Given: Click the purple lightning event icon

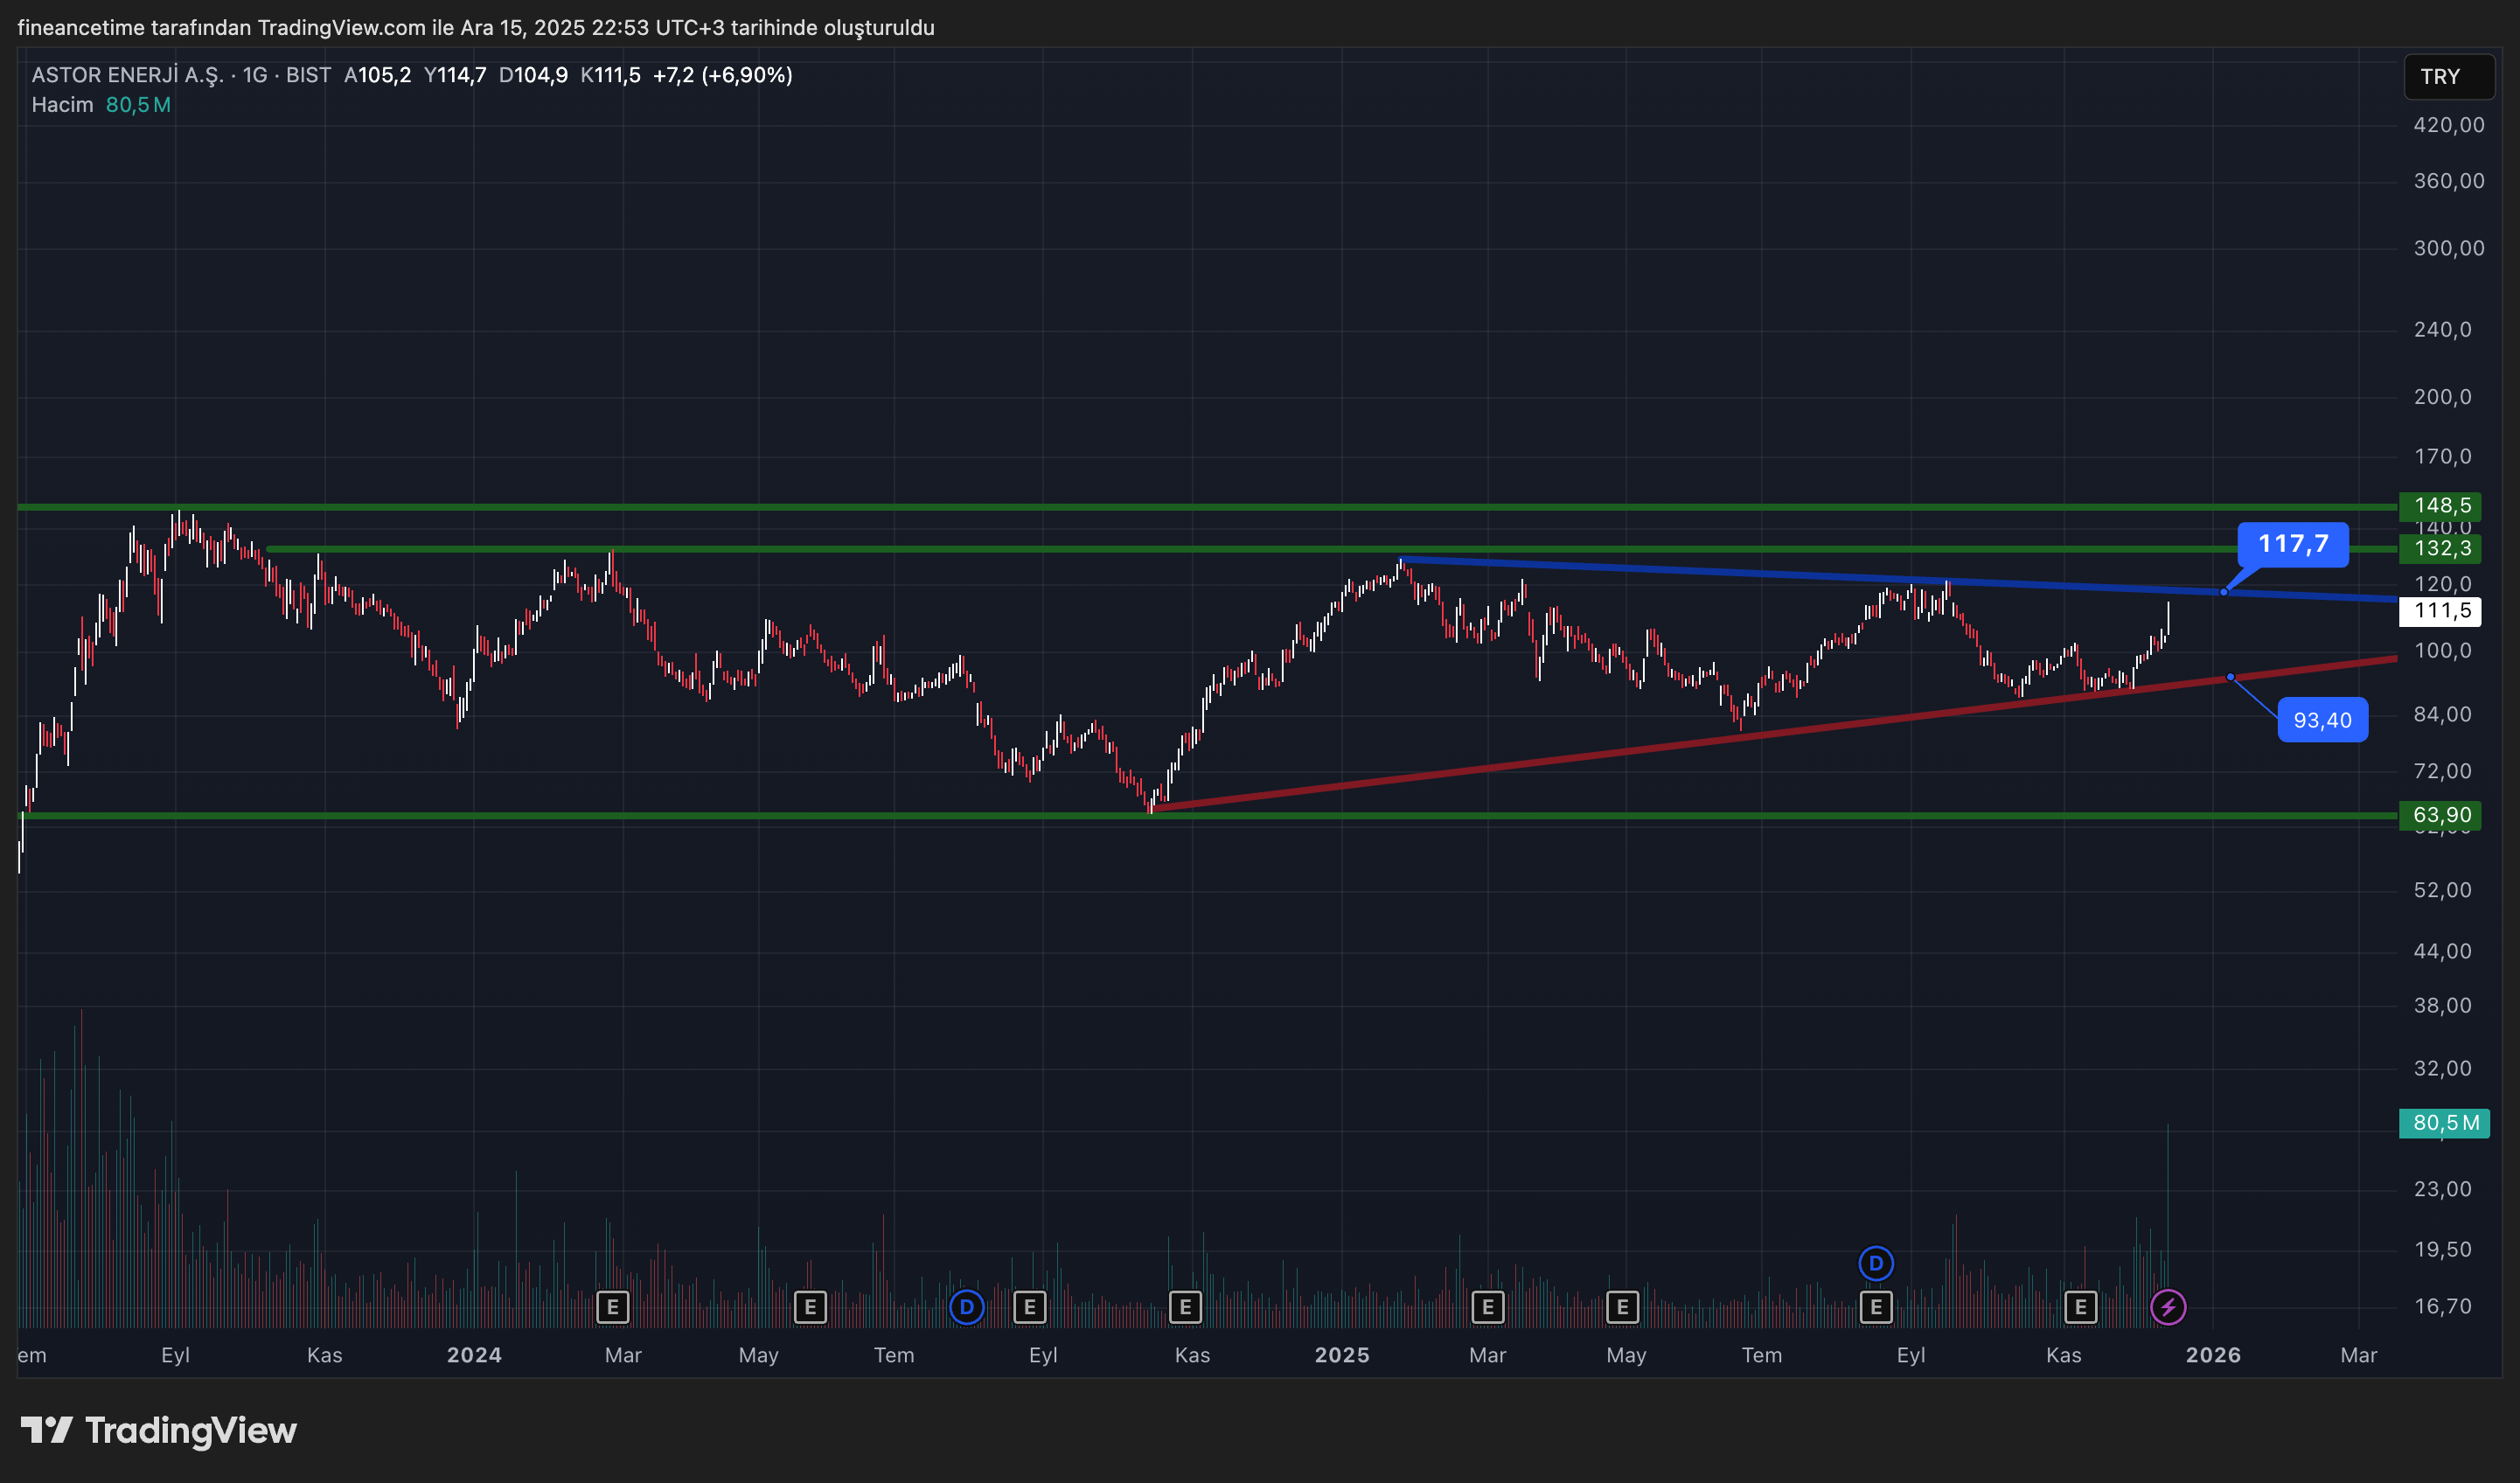Looking at the screenshot, I should point(2167,1306).
